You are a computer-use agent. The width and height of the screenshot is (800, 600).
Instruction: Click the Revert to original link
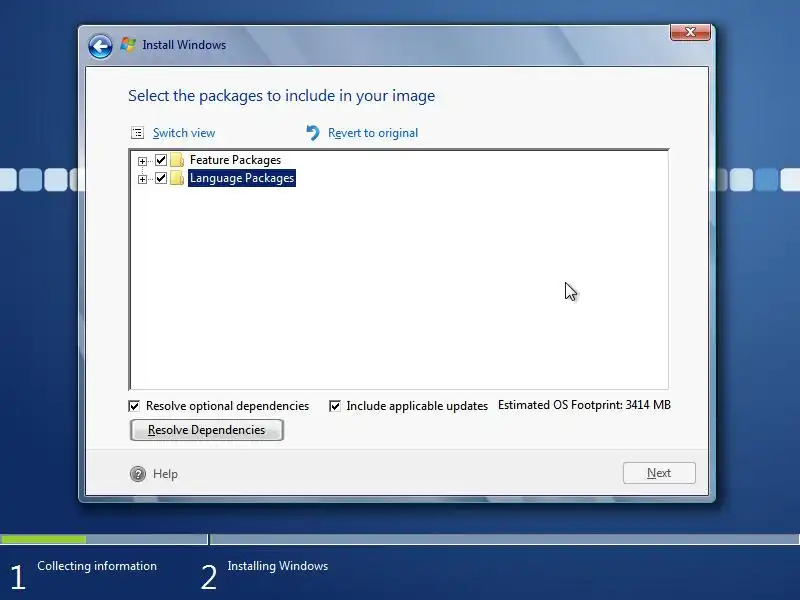[x=372, y=133]
